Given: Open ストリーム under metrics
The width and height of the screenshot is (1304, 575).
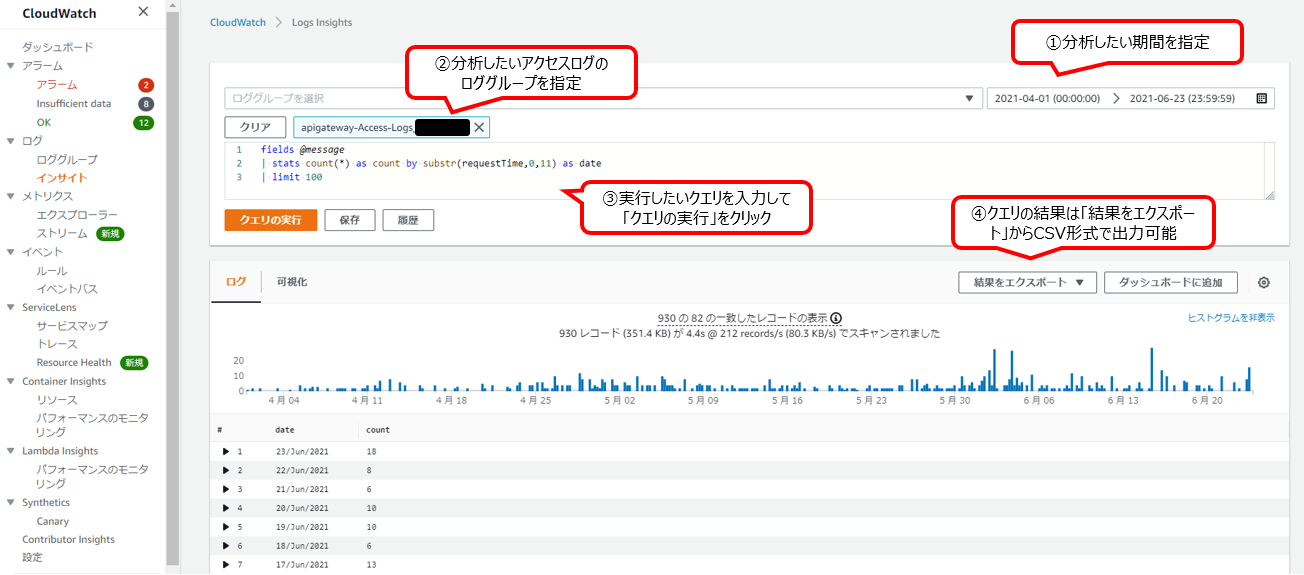Looking at the screenshot, I should pos(62,234).
